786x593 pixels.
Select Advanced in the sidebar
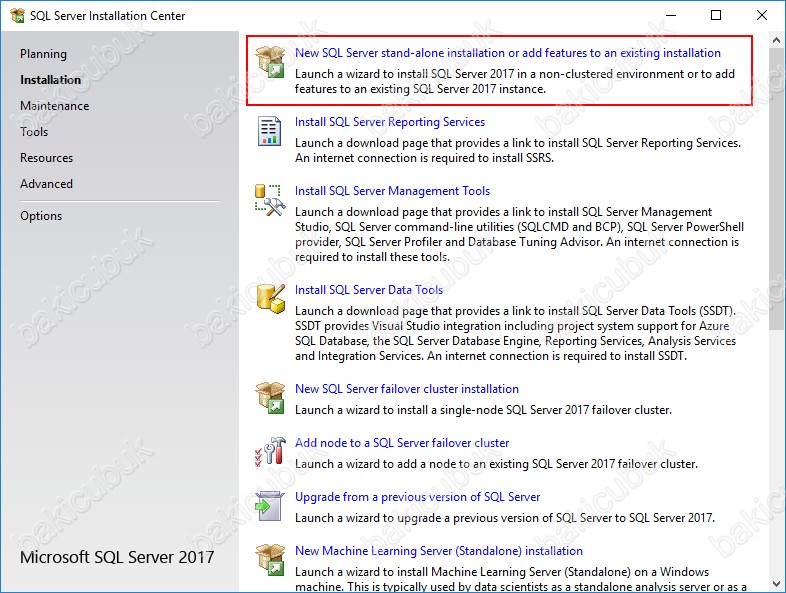[x=46, y=184]
